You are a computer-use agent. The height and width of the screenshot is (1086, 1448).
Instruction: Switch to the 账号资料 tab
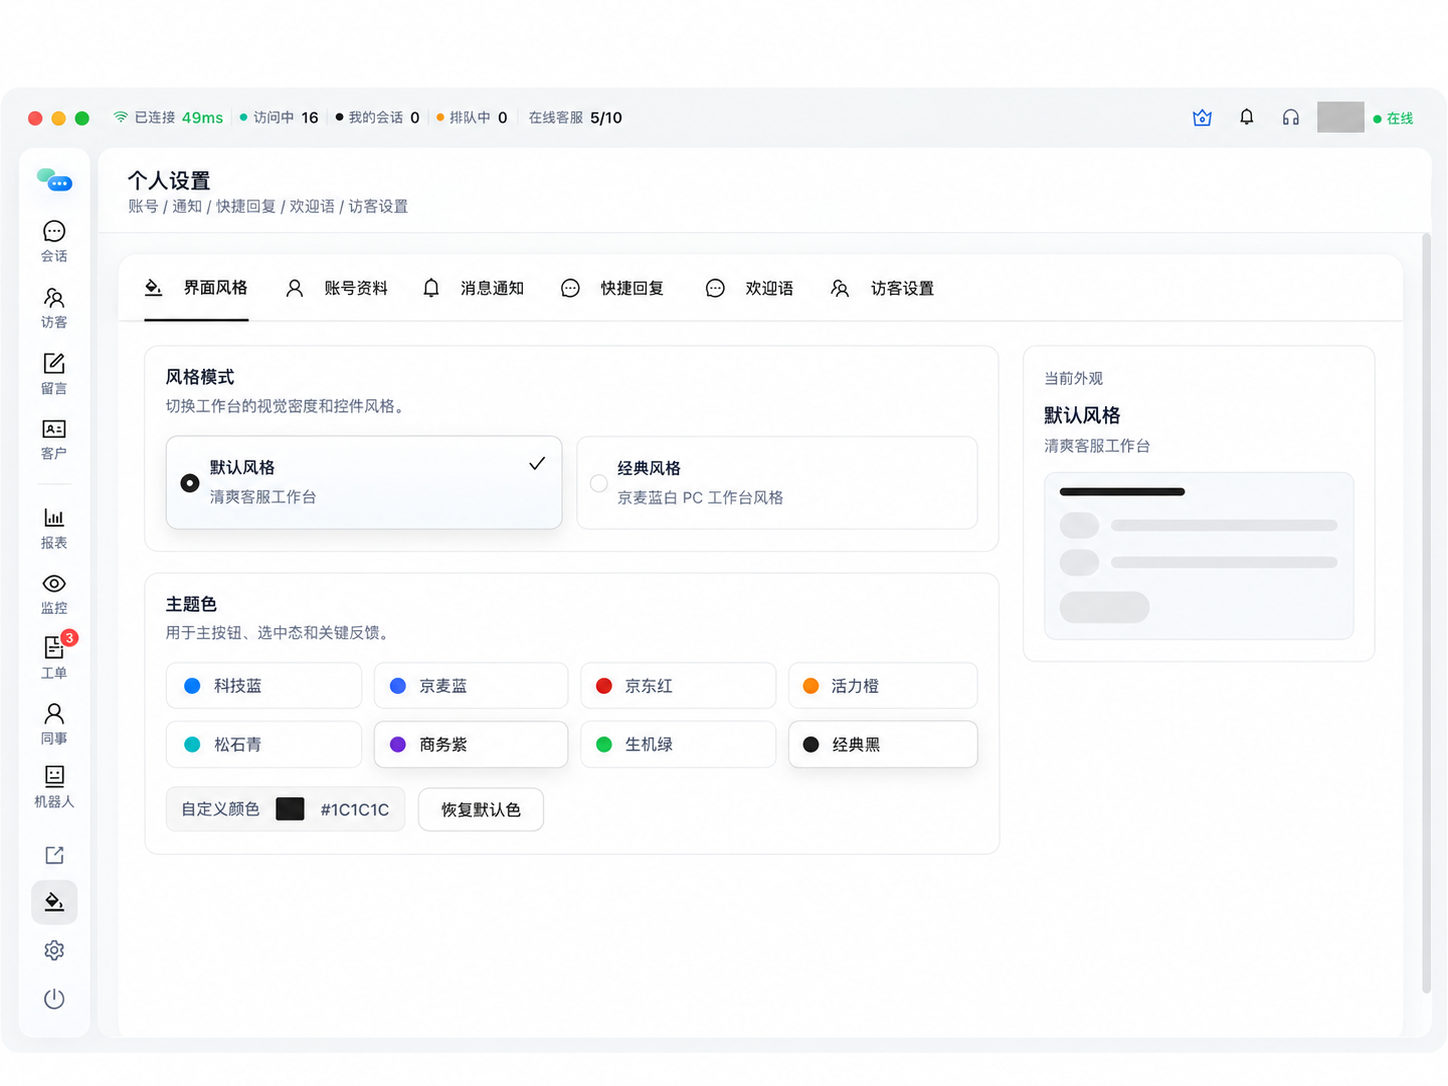pos(337,288)
